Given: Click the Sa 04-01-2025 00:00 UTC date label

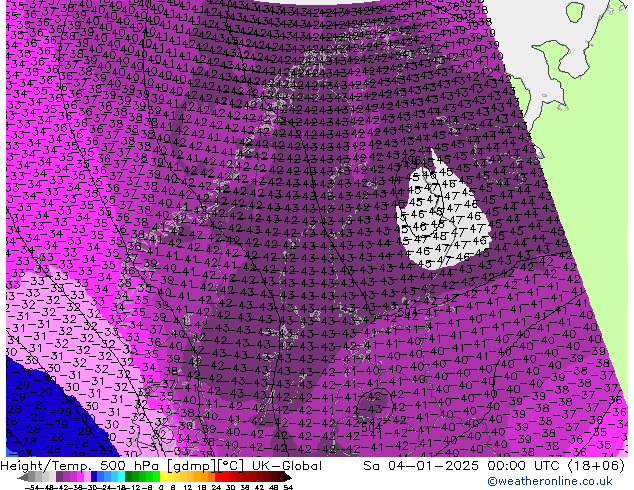Looking at the screenshot, I should click(x=463, y=466).
